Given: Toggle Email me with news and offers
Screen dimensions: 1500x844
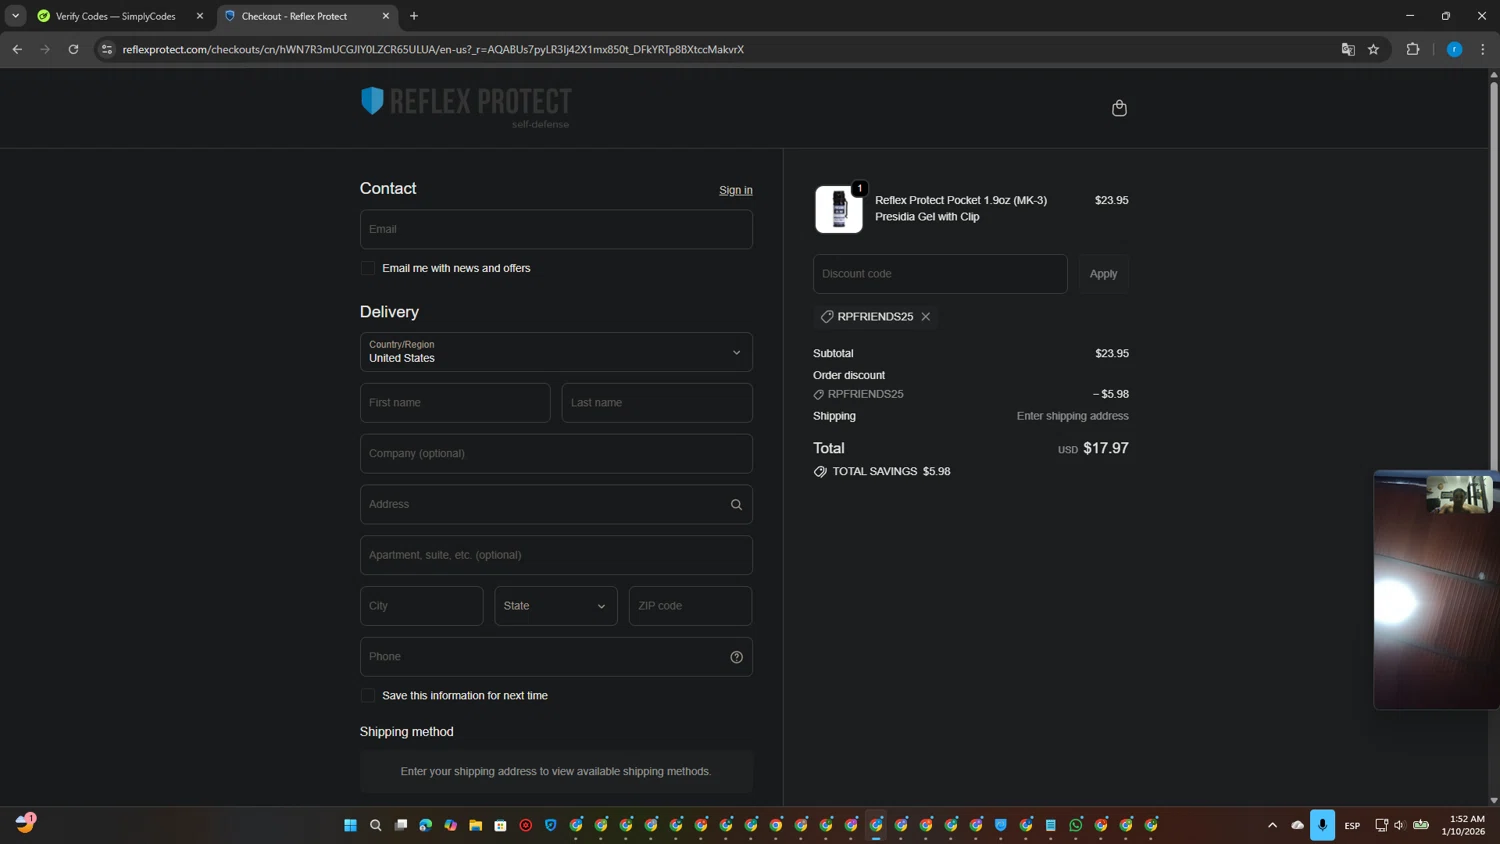Looking at the screenshot, I should tap(368, 268).
